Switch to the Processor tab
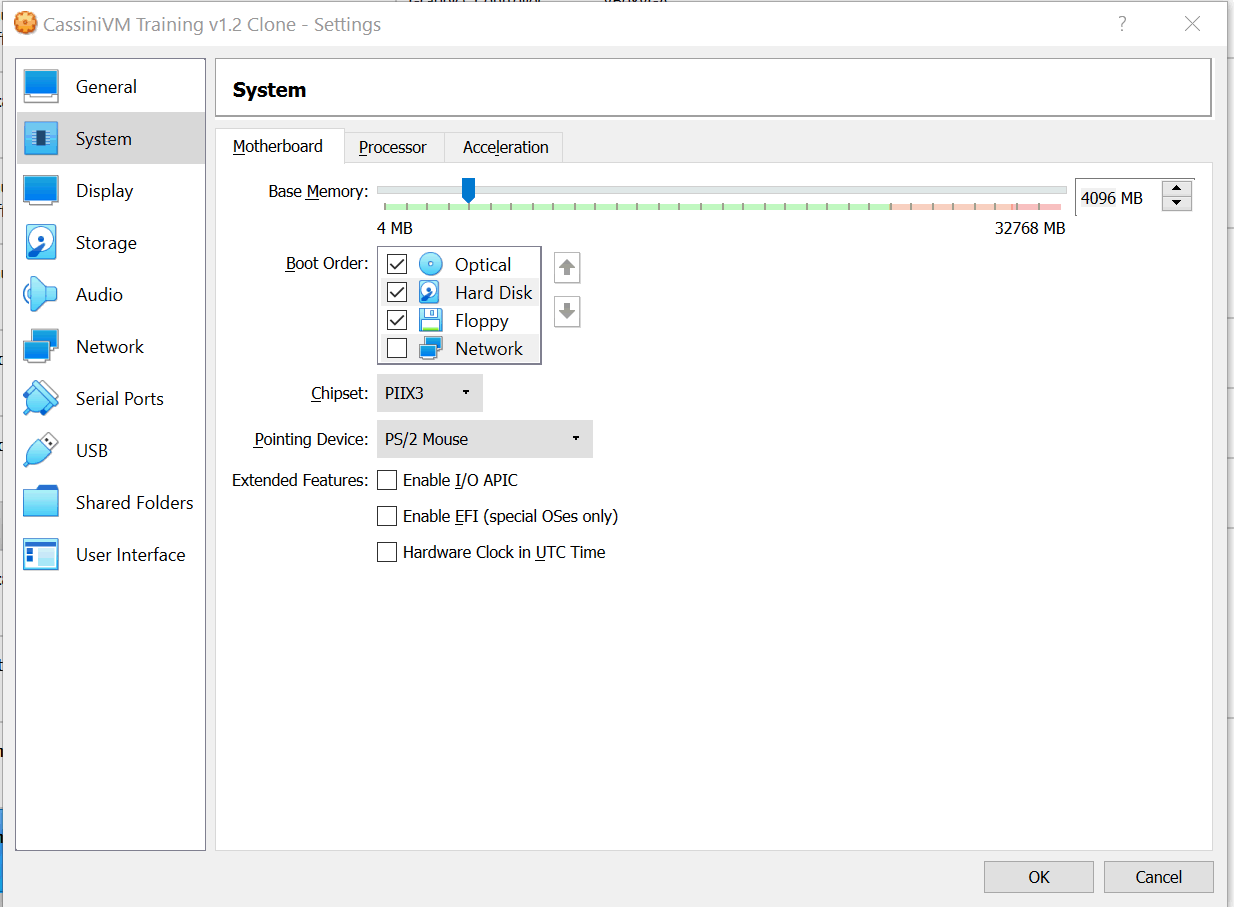This screenshot has width=1234, height=907. 393,147
